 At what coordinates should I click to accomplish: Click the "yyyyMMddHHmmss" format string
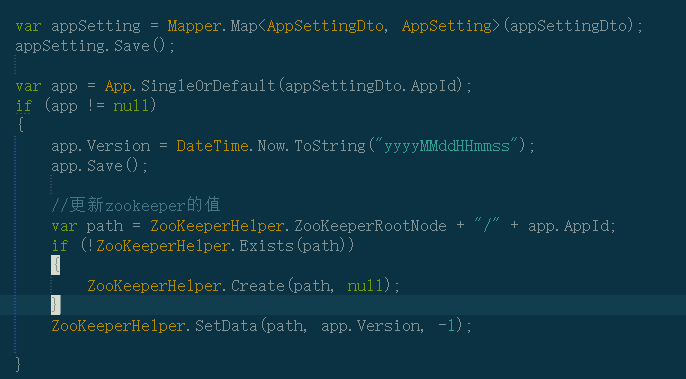click(x=447, y=146)
